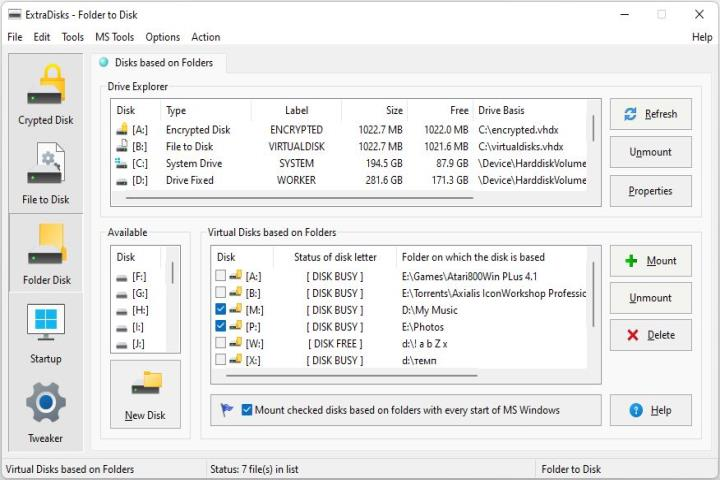Viewport: 720px width, 480px height.
Task: Click the drive icon next to J: in Available
Action: pos(122,344)
